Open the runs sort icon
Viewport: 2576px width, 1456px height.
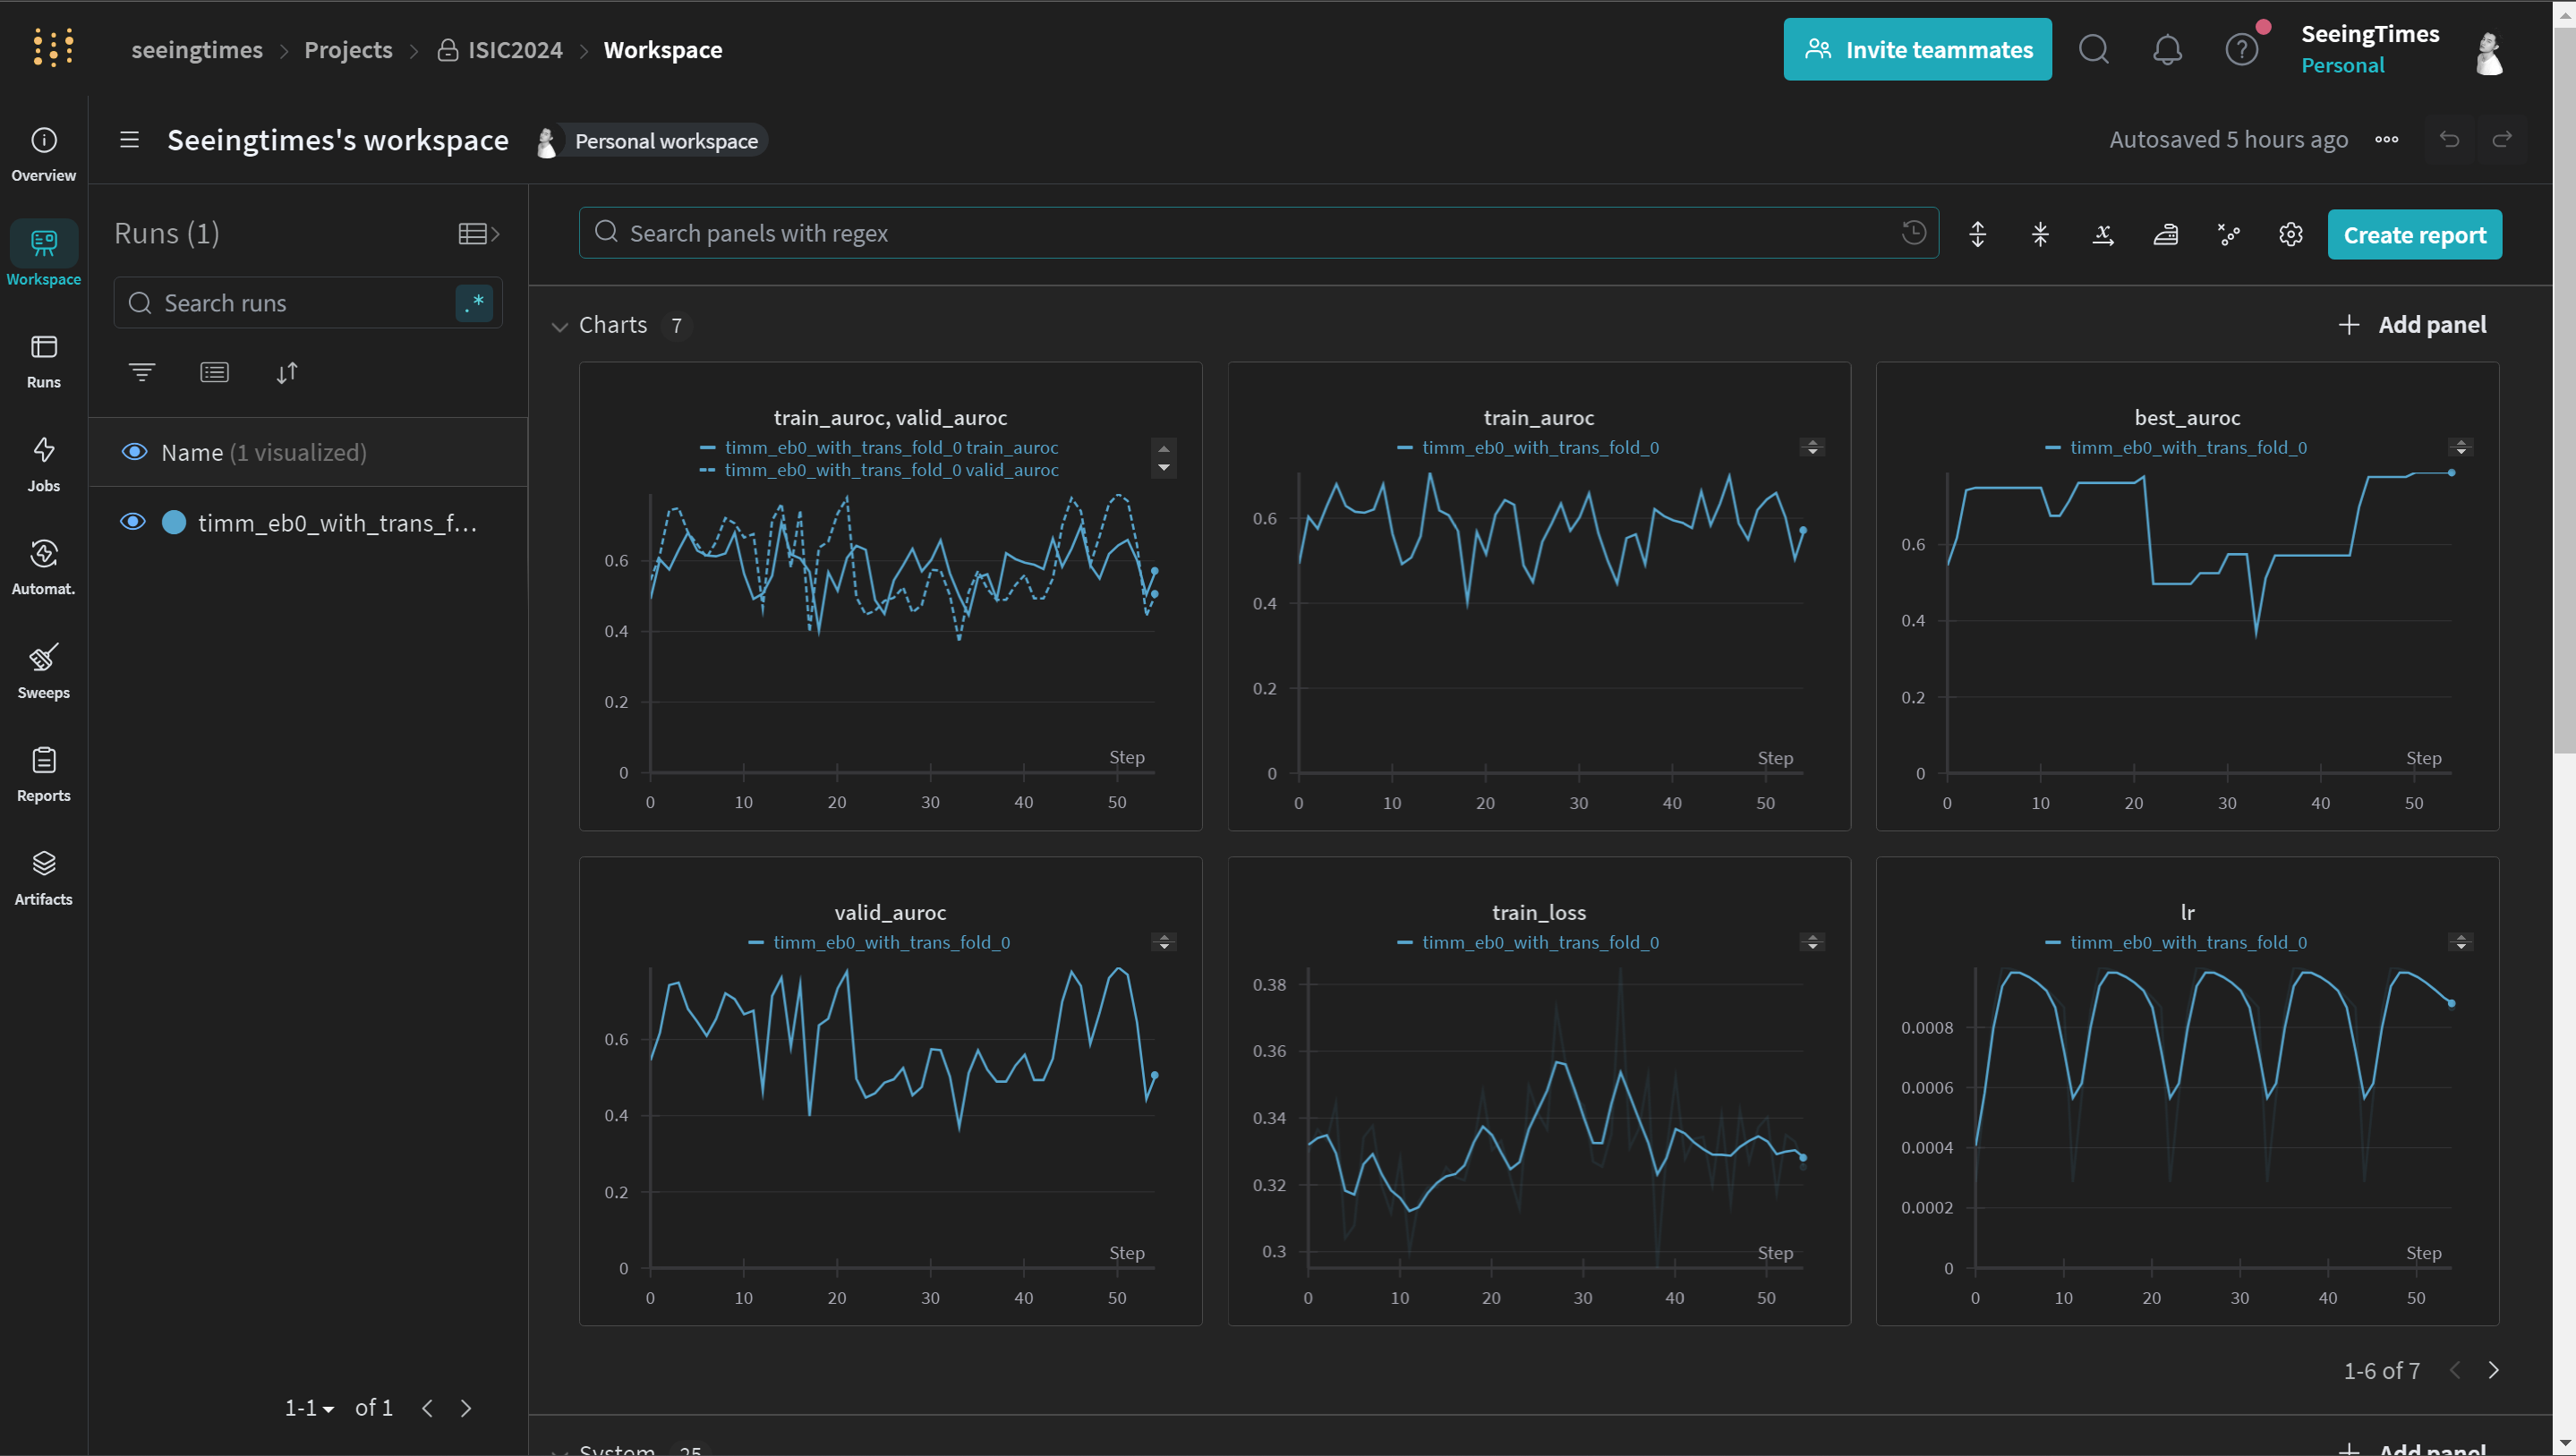click(287, 372)
